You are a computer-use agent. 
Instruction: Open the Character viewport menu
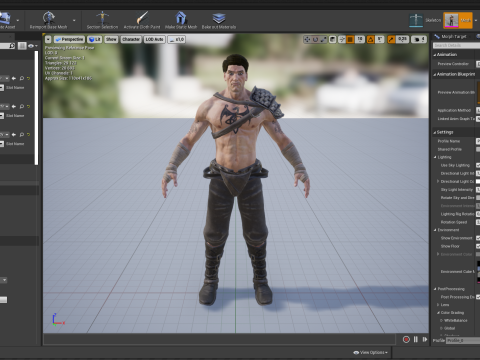(x=131, y=39)
